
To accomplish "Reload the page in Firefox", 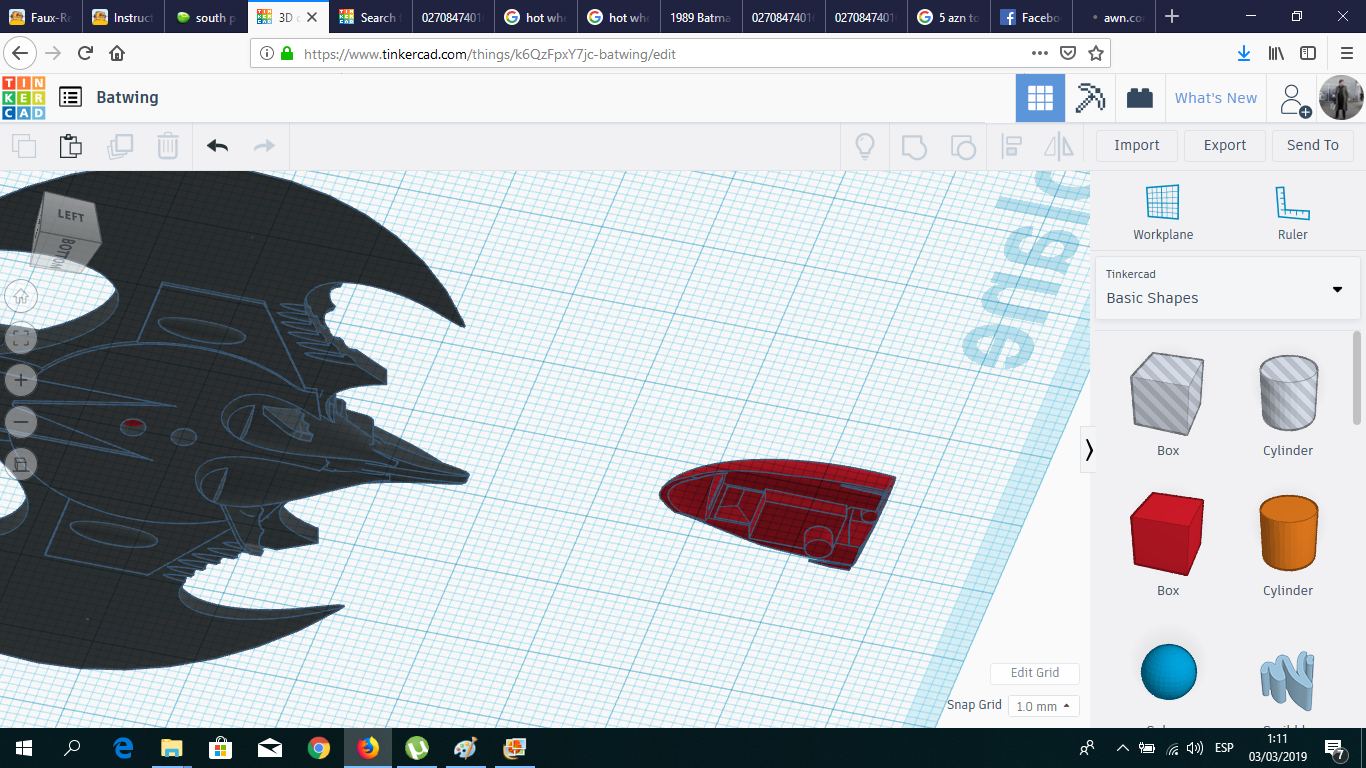I will click(x=85, y=53).
